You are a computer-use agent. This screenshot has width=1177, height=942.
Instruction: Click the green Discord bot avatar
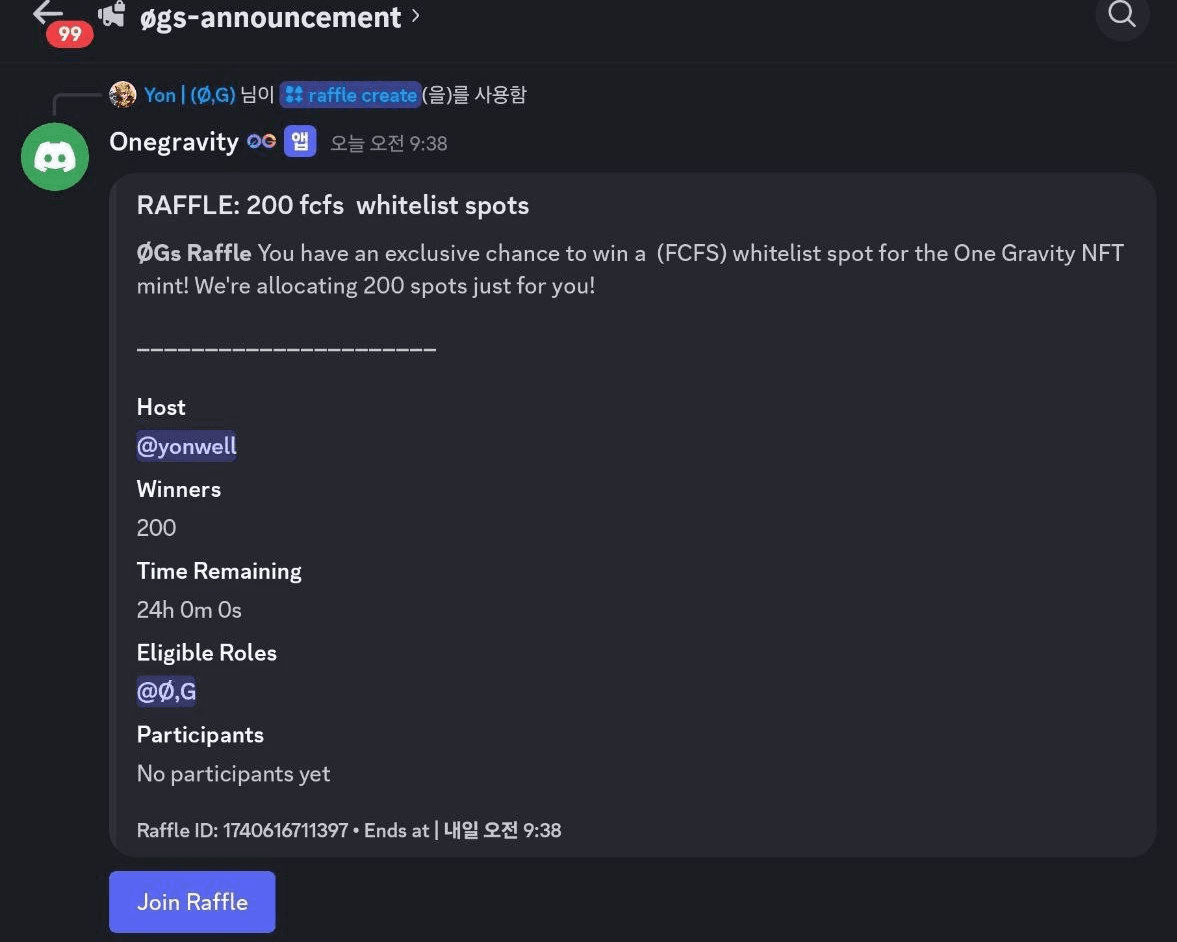pyautogui.click(x=55, y=157)
